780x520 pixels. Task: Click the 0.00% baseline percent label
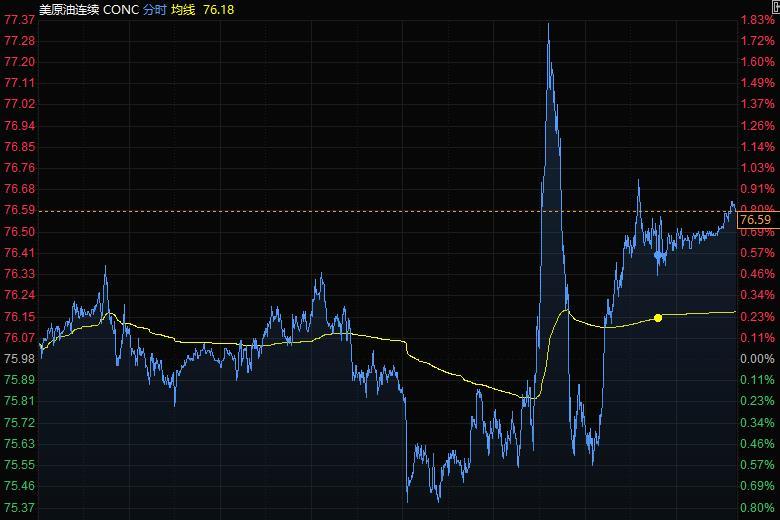(x=758, y=358)
